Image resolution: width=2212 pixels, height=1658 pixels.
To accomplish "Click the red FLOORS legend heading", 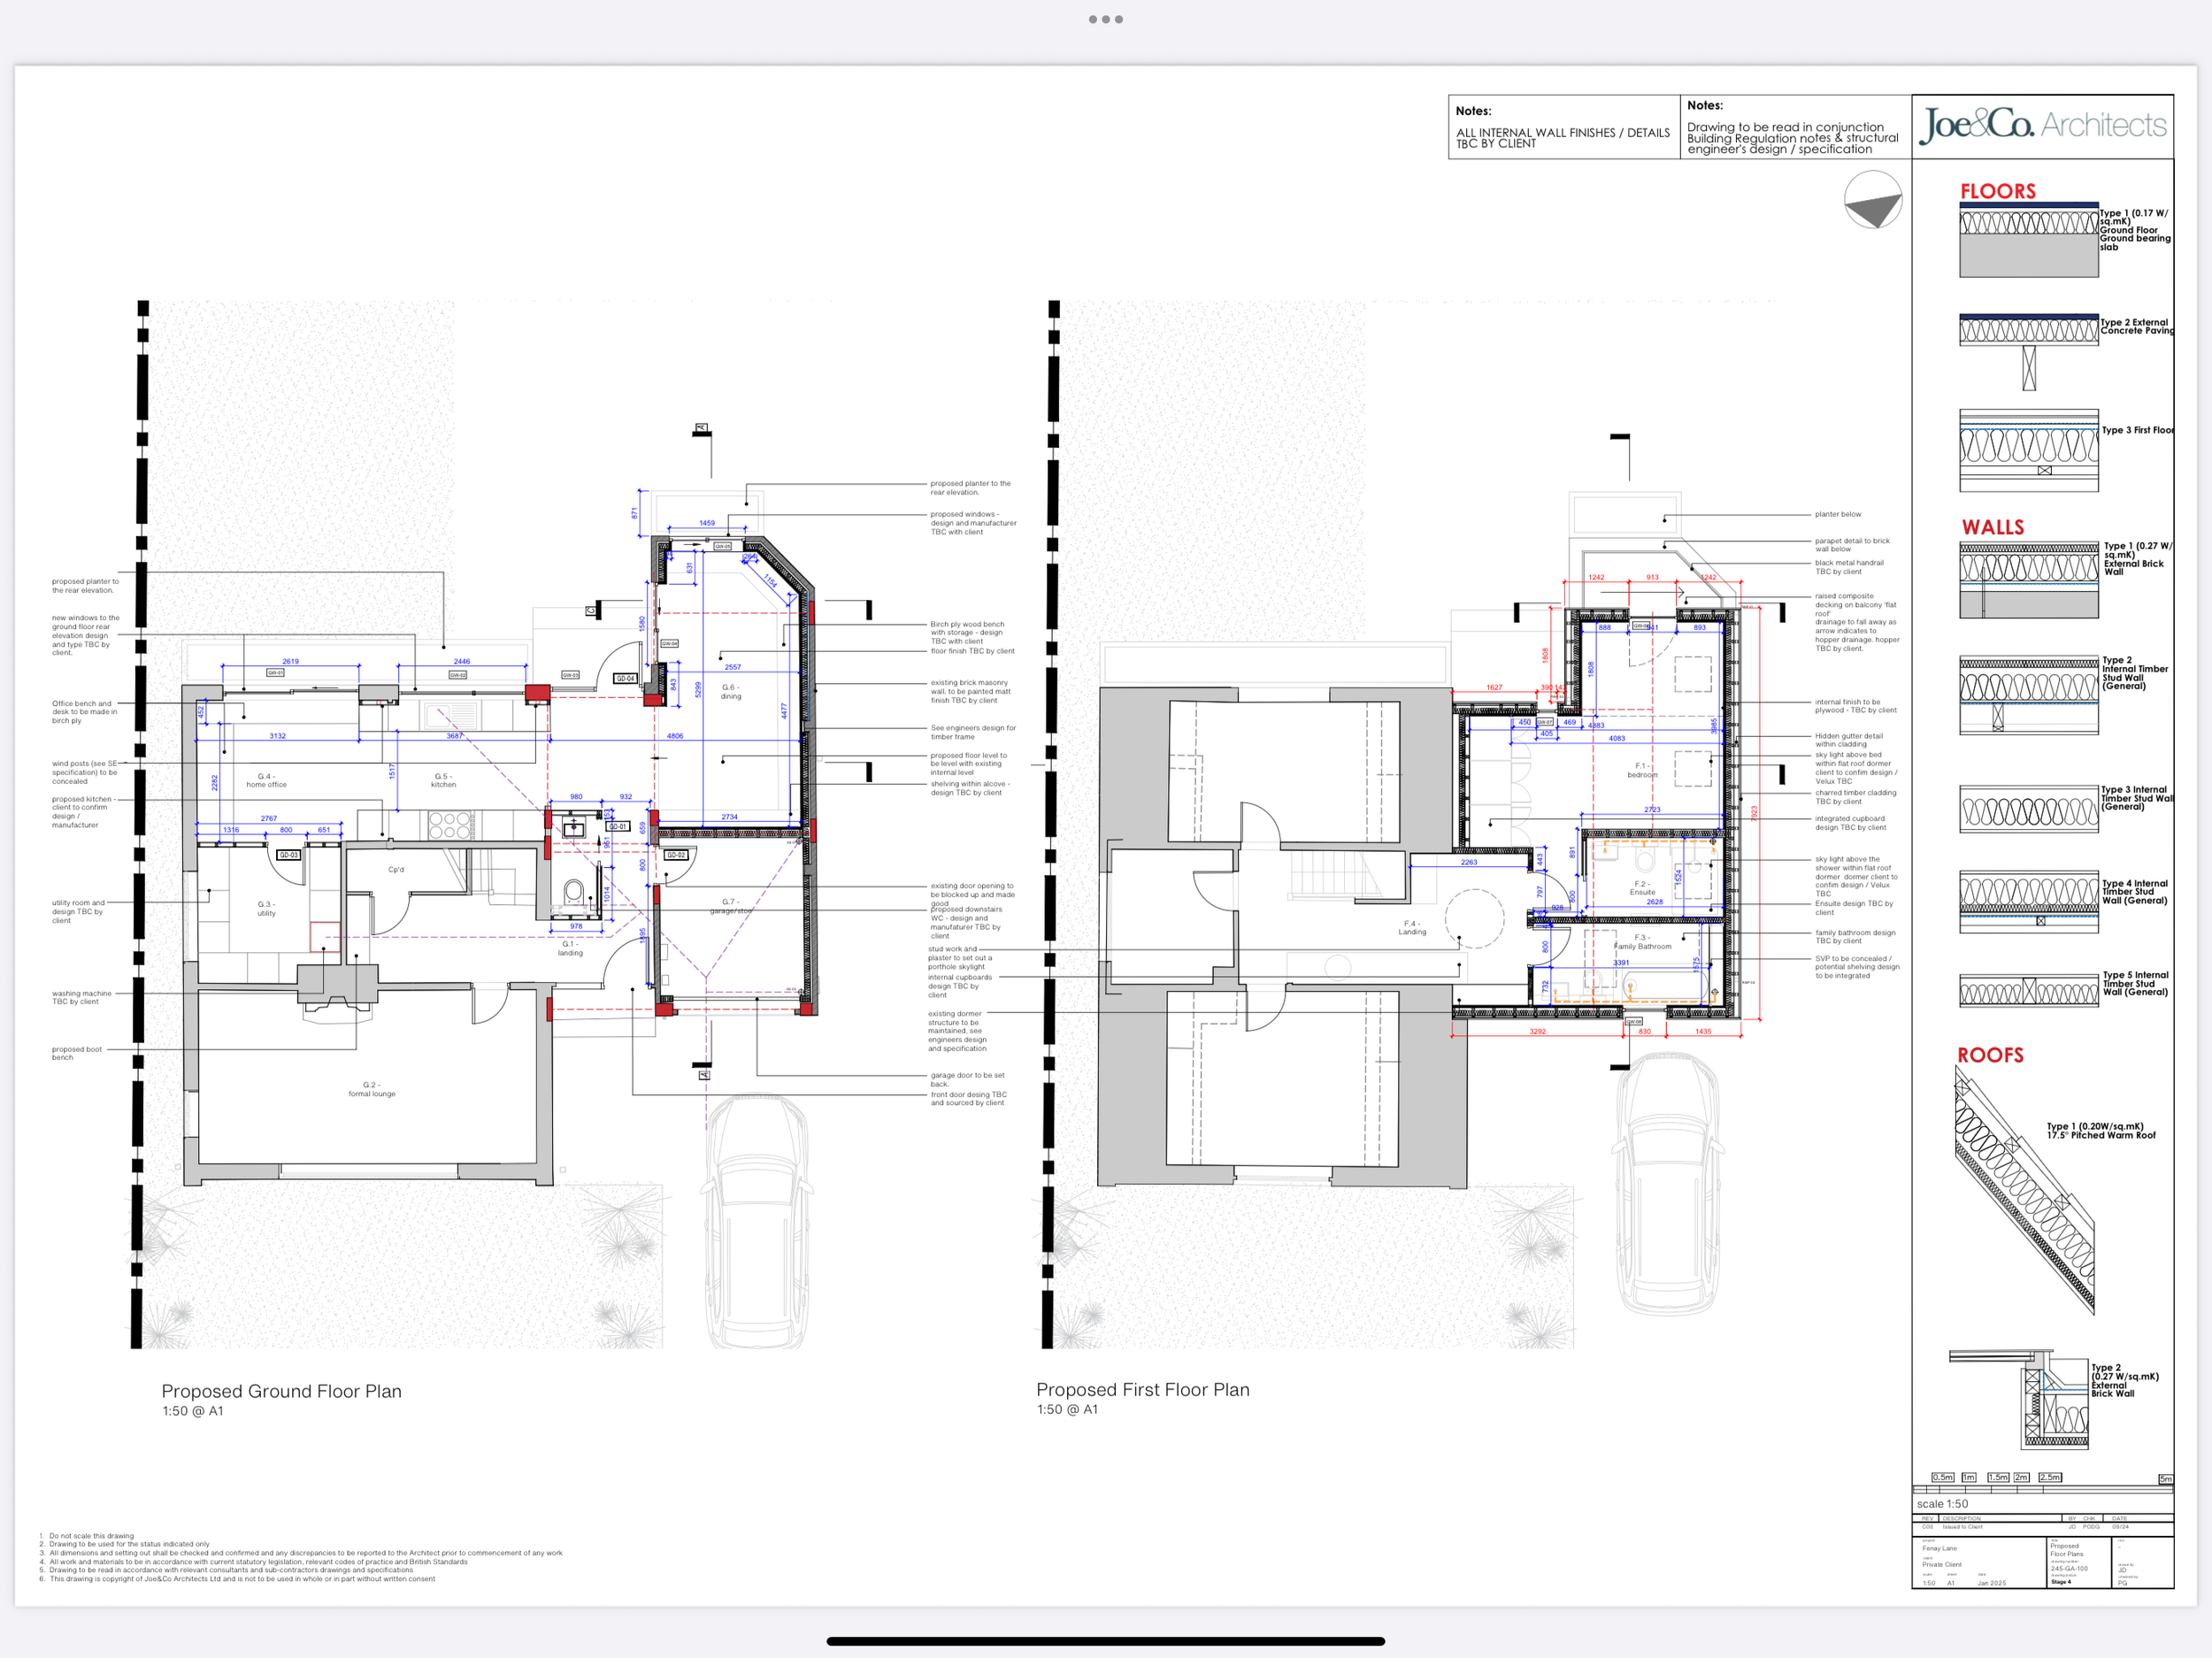I will pyautogui.click(x=1997, y=191).
